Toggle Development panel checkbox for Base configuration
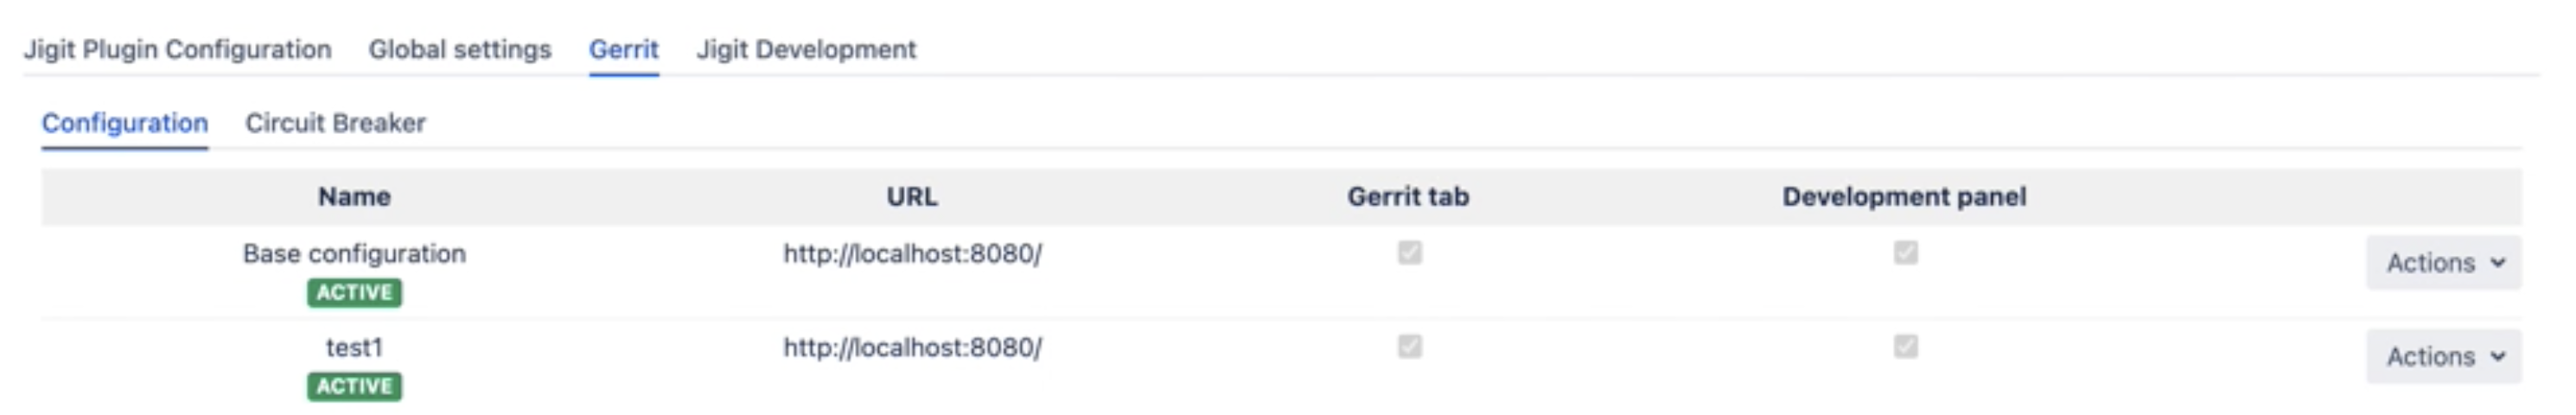The image size is (2576, 415). pyautogui.click(x=1905, y=252)
